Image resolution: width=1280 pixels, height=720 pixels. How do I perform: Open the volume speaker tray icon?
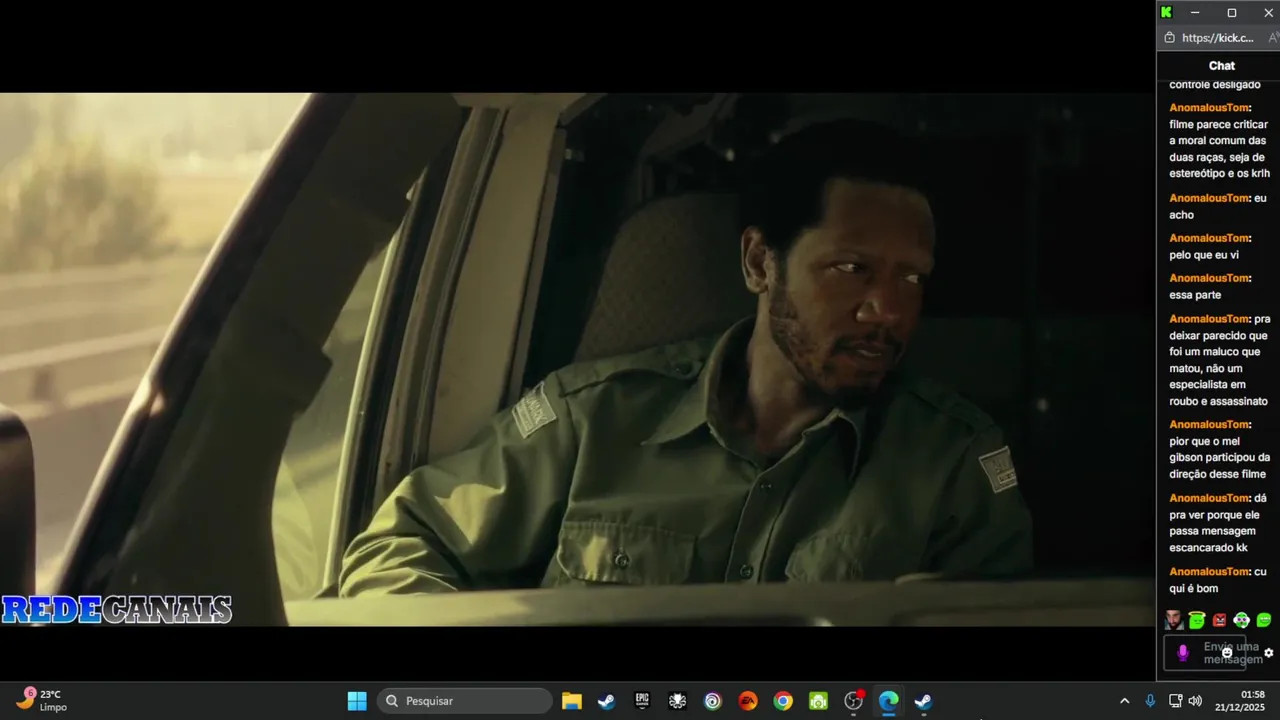[1195, 701]
